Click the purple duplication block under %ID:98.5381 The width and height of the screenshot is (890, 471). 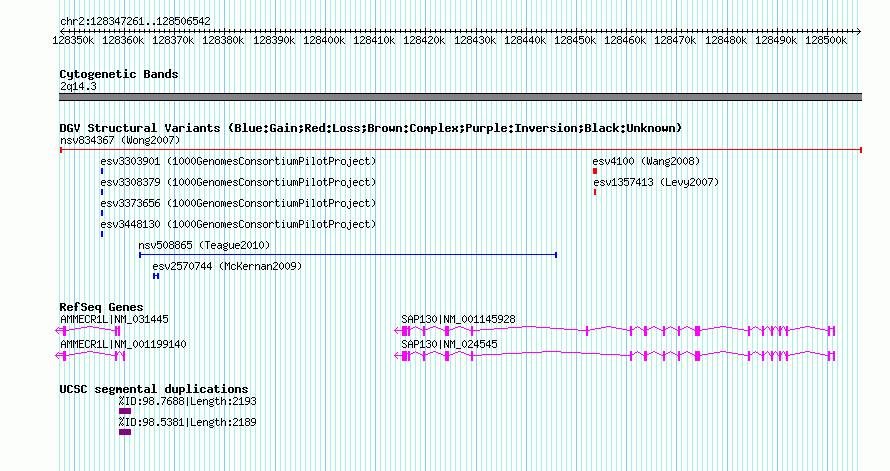(x=125, y=432)
